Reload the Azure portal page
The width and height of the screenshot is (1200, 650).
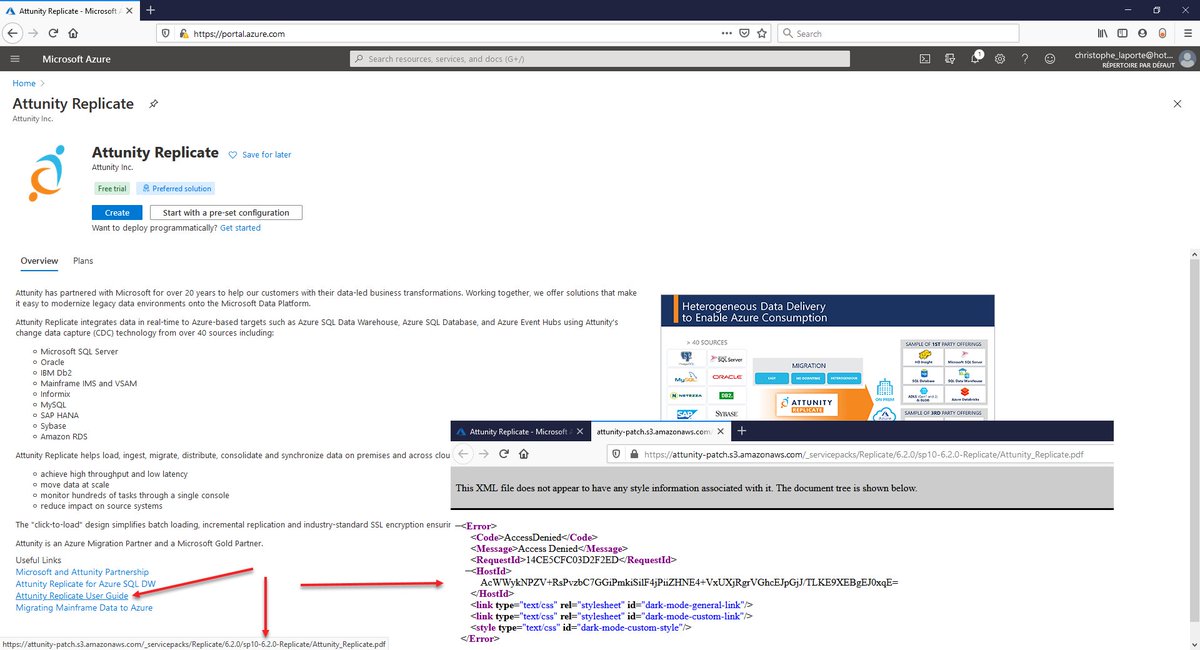tap(53, 32)
